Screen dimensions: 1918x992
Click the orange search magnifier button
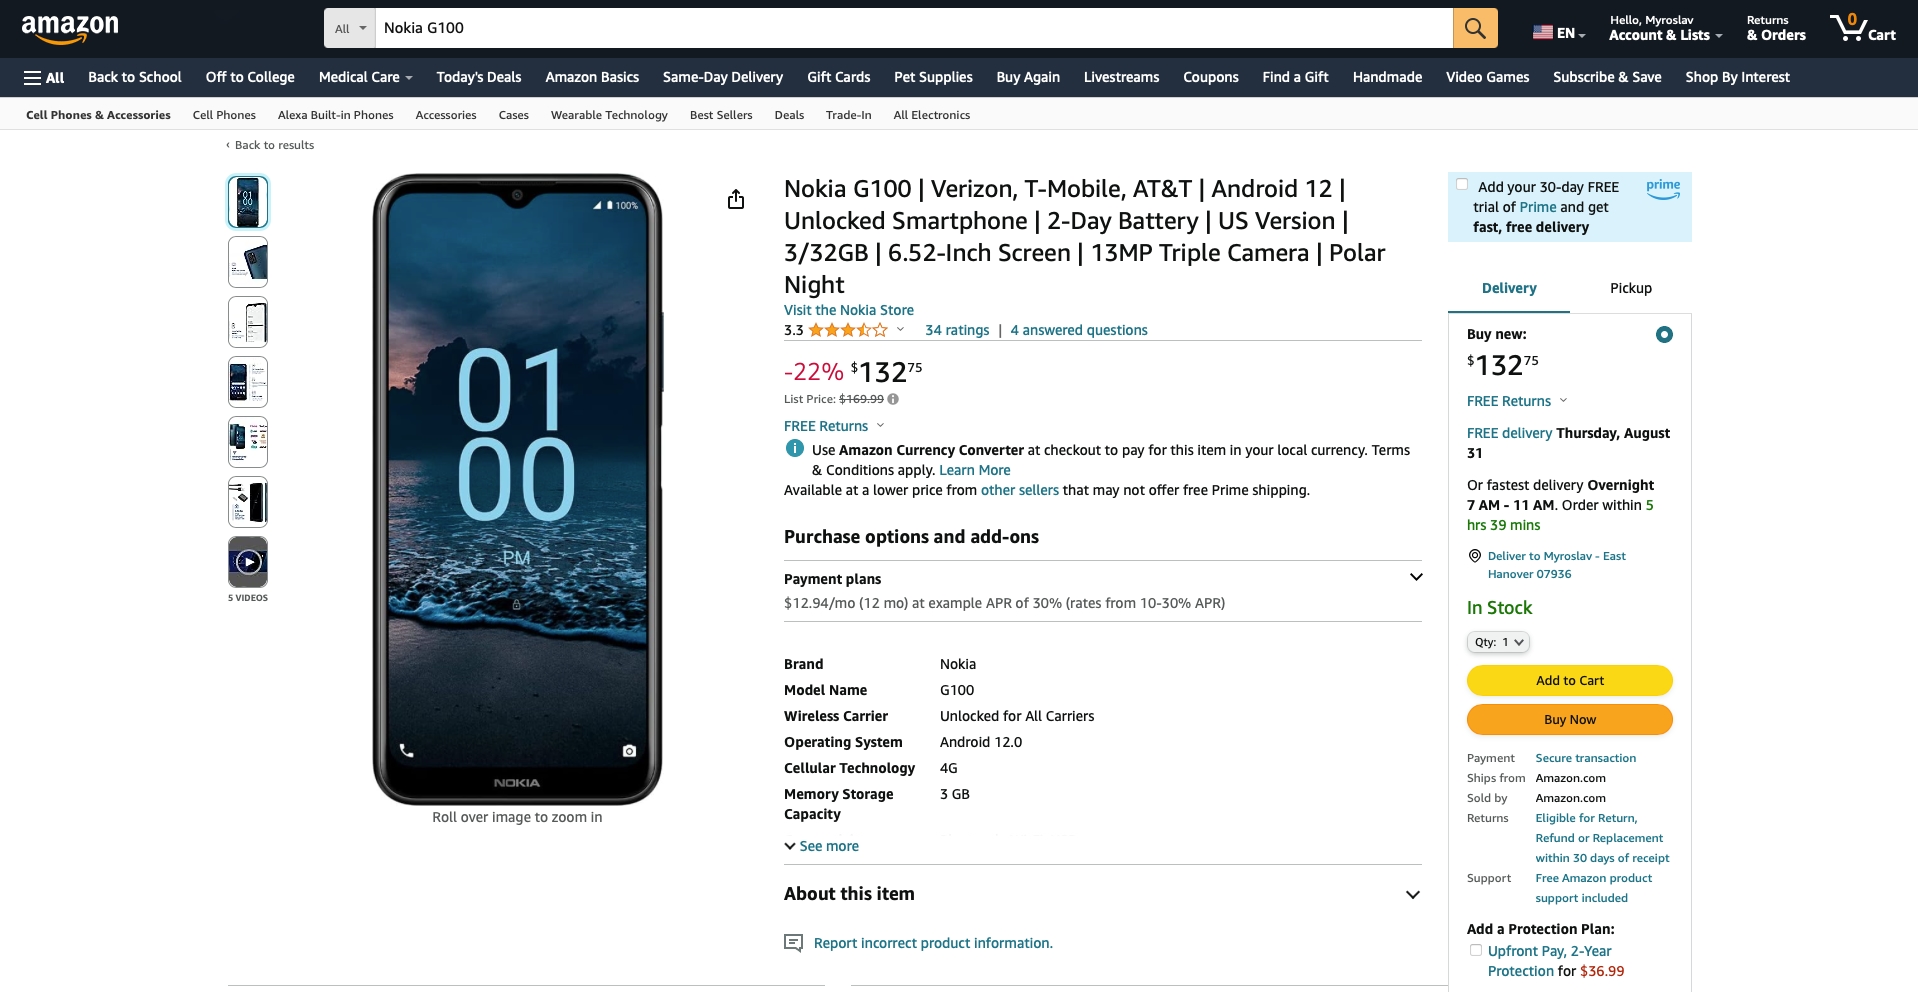click(x=1475, y=28)
